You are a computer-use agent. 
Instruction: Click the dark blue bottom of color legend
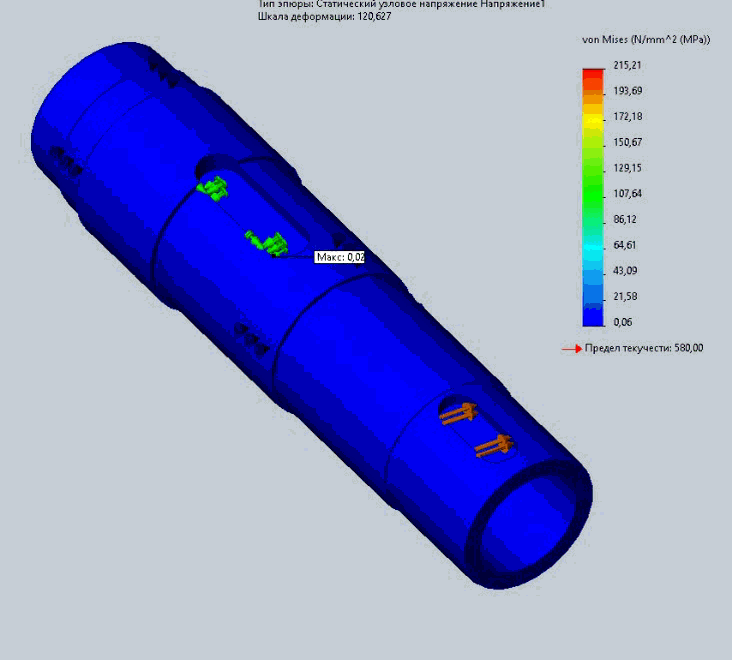[x=594, y=316]
